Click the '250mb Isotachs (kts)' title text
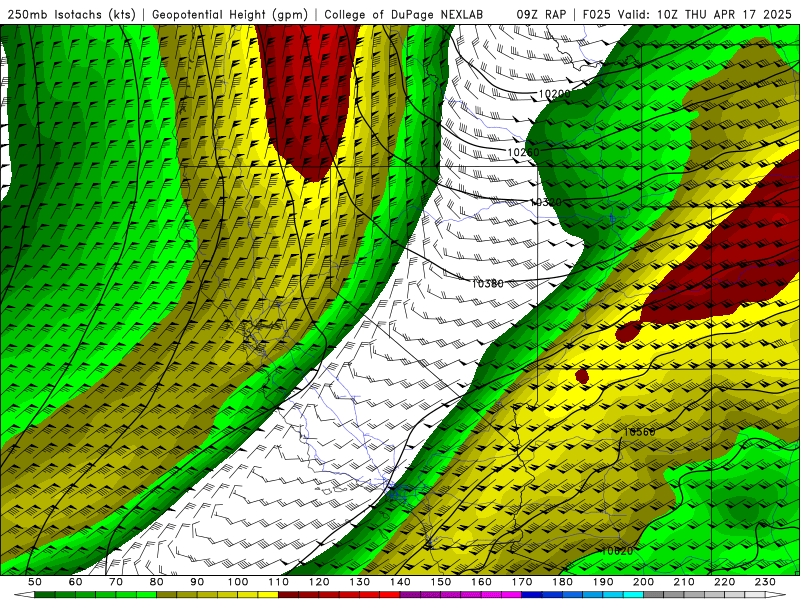Image resolution: width=800 pixels, height=600 pixels. (71, 15)
